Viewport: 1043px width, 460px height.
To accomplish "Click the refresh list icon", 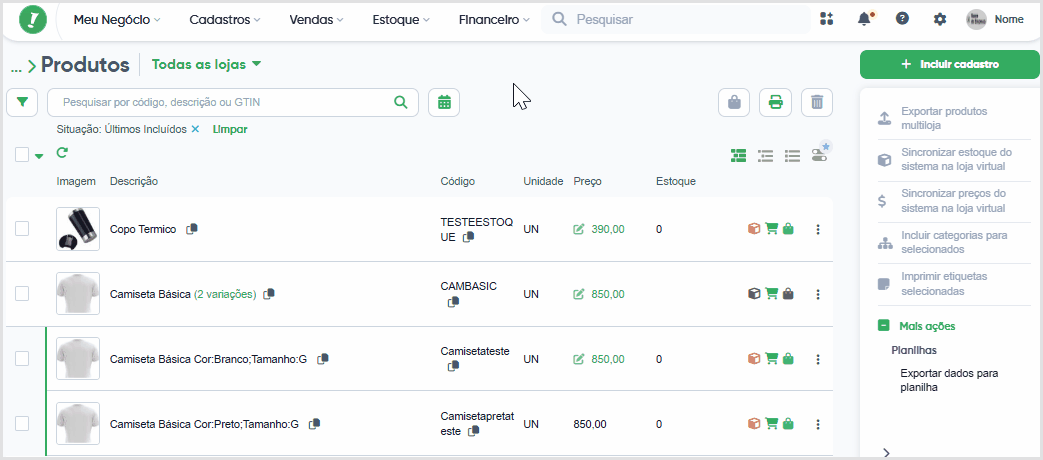I will (62, 153).
